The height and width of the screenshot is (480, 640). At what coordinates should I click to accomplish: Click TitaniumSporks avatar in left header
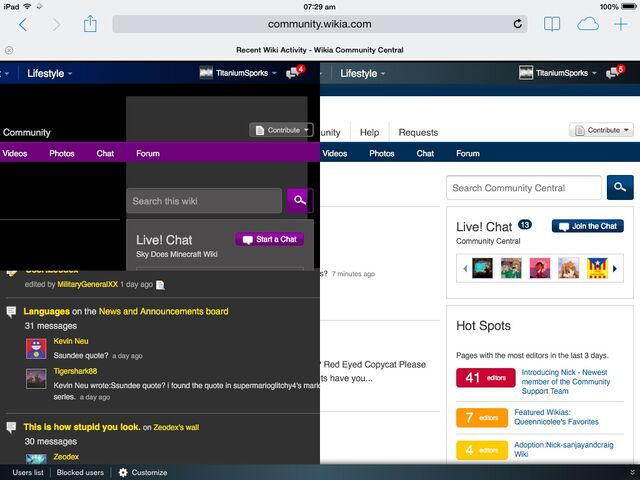[x=206, y=73]
